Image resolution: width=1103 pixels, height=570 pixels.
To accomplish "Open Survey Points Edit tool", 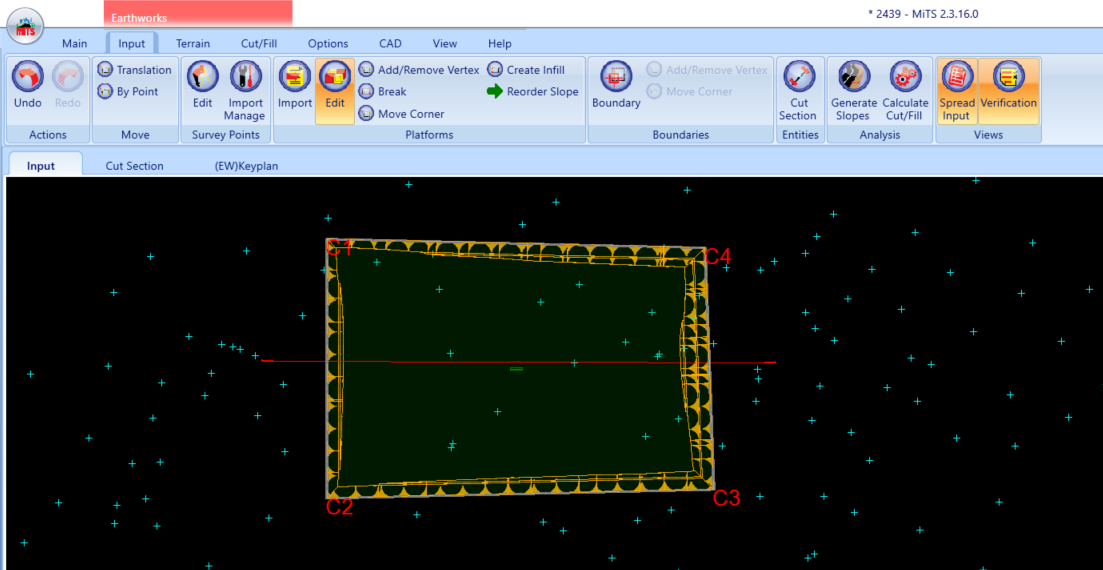I will (203, 84).
